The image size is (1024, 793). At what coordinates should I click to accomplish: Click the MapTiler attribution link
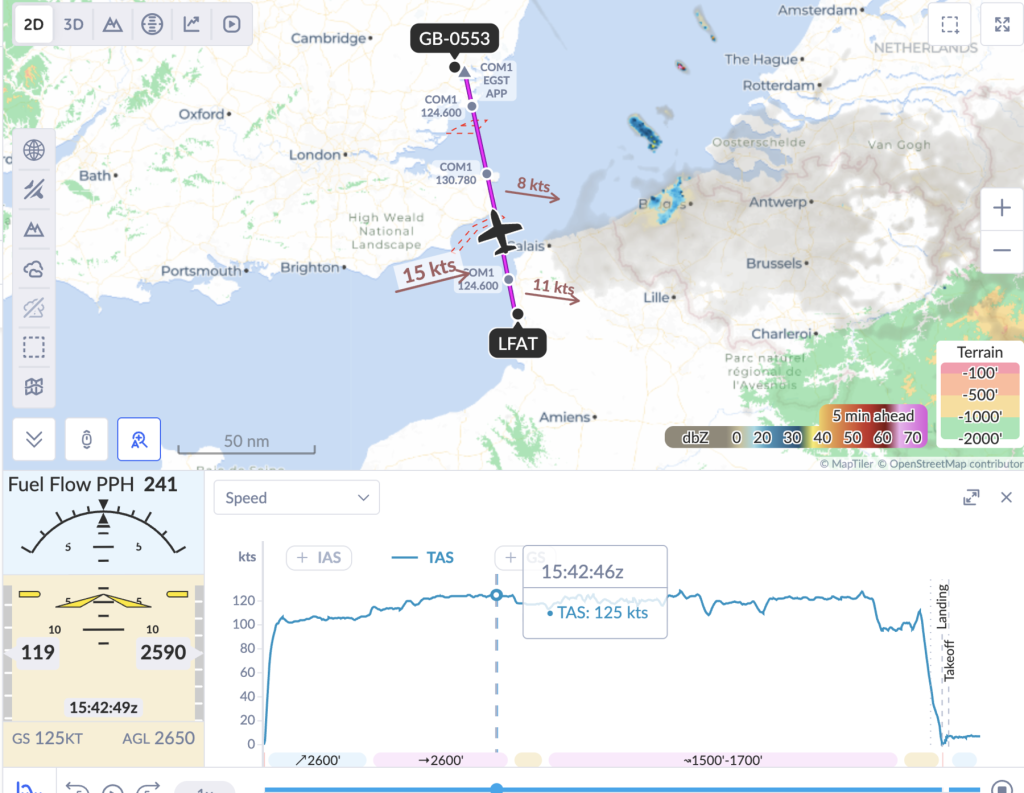(846, 464)
